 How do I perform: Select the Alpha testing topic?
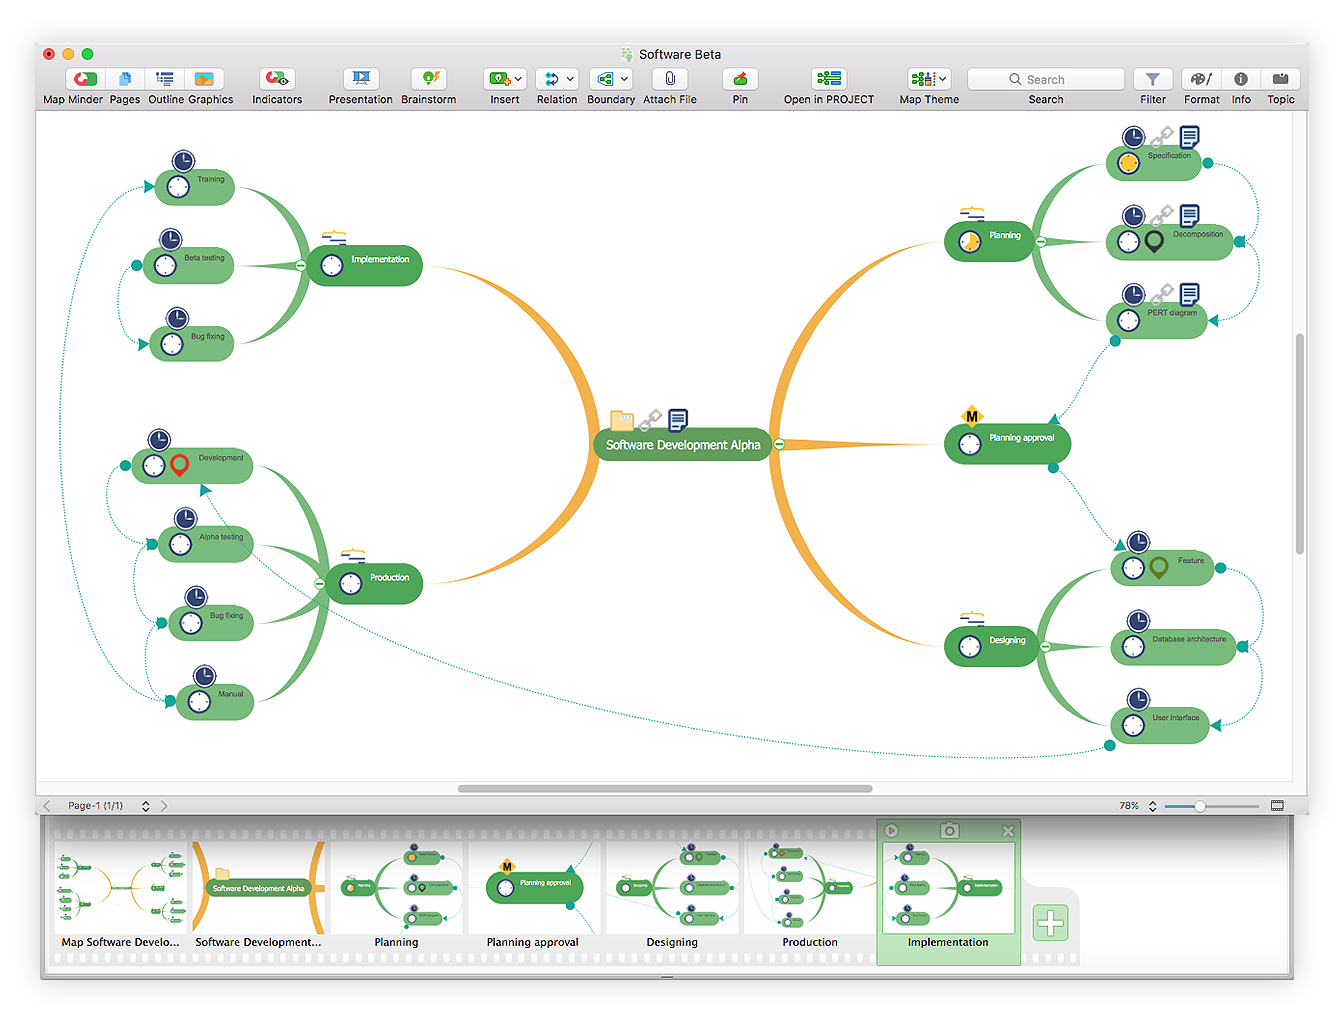point(206,544)
